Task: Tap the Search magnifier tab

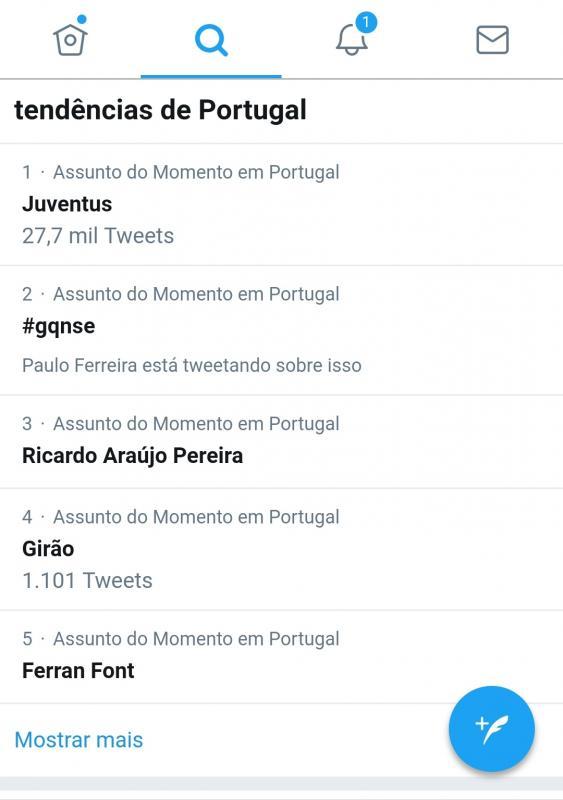Action: pyautogui.click(x=211, y=40)
